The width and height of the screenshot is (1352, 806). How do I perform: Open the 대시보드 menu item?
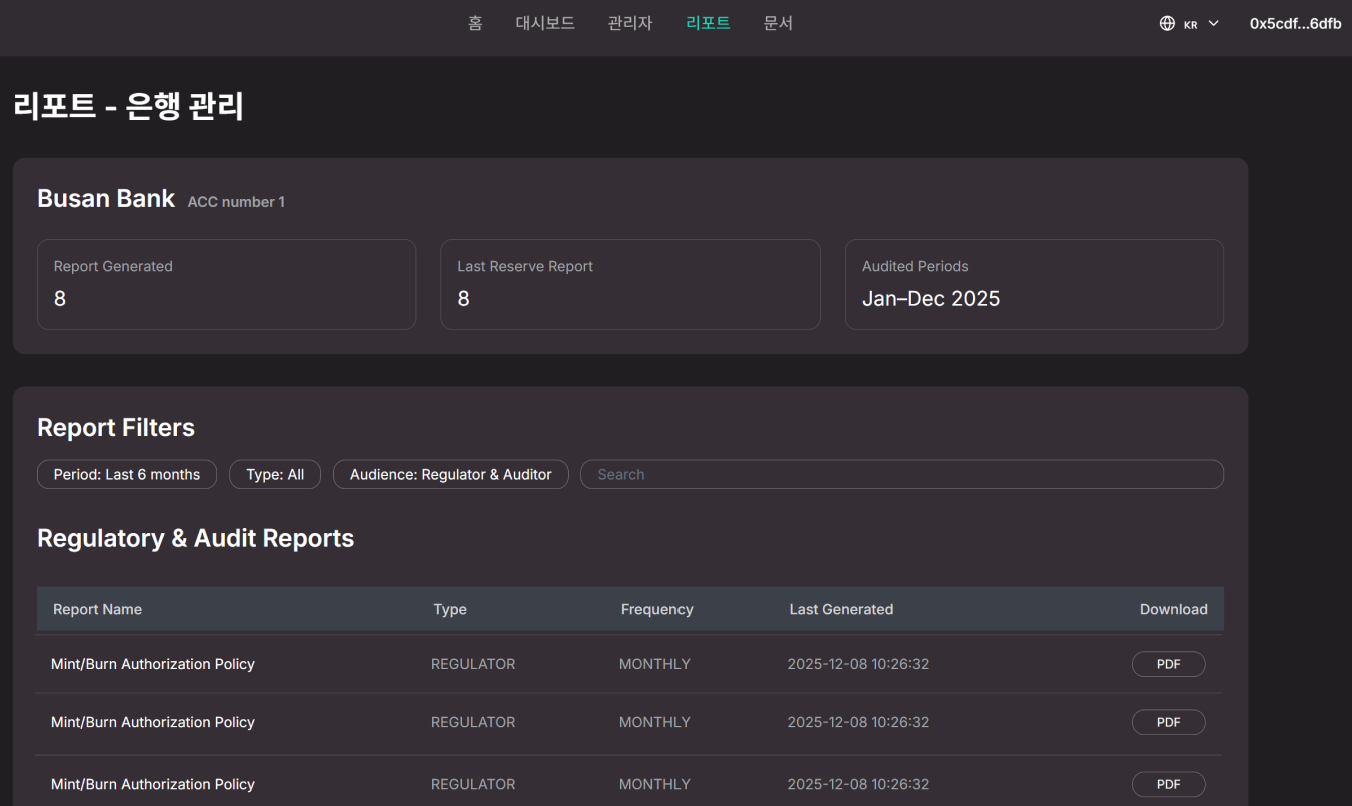pos(545,23)
